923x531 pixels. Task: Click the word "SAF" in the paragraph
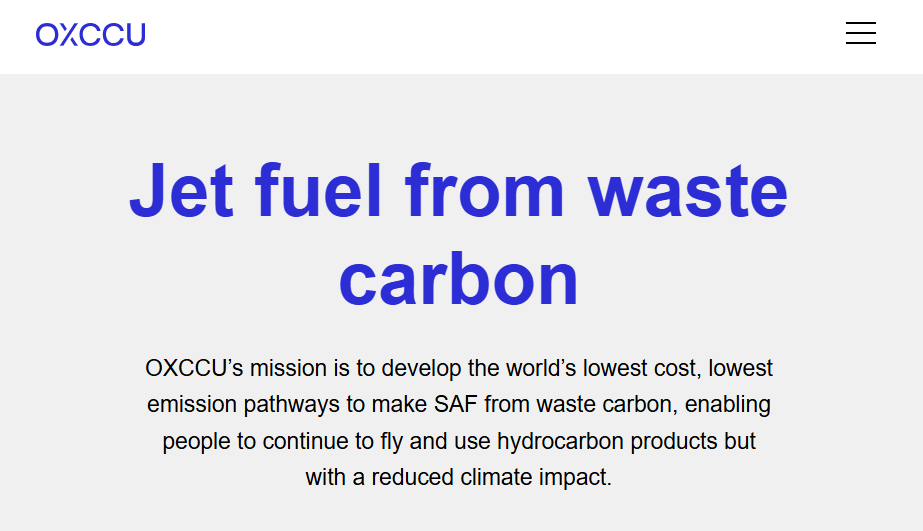pos(459,405)
